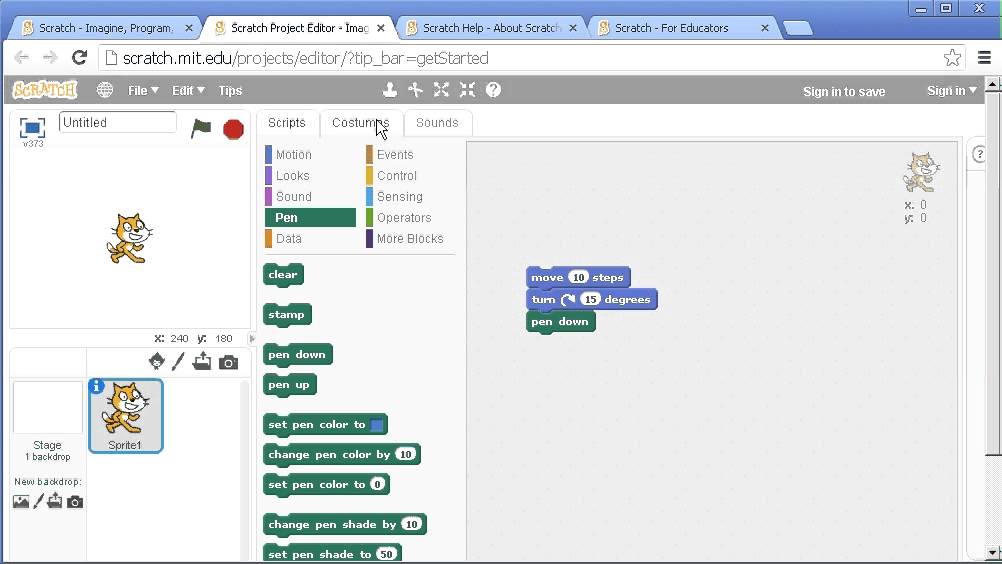Click turn 15 degrees block in script
This screenshot has width=1002, height=564.
(x=591, y=300)
